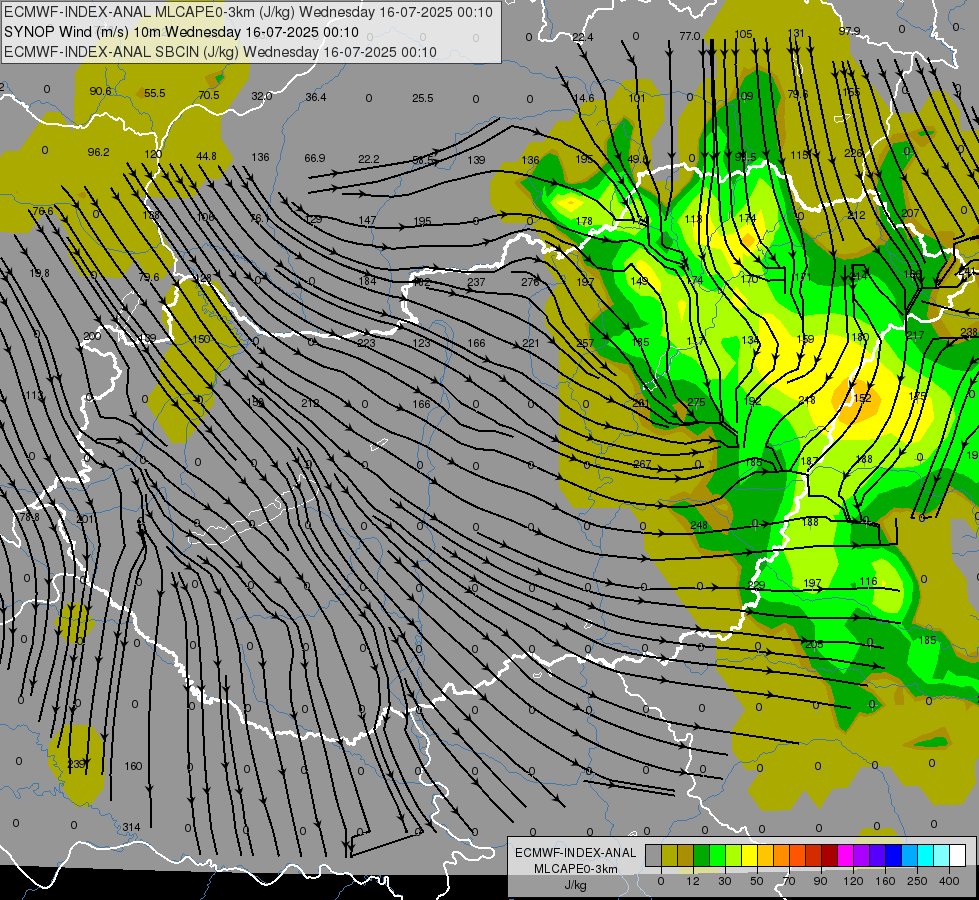The width and height of the screenshot is (979, 900).
Task: Click the map value '201'
Action: 86,519
